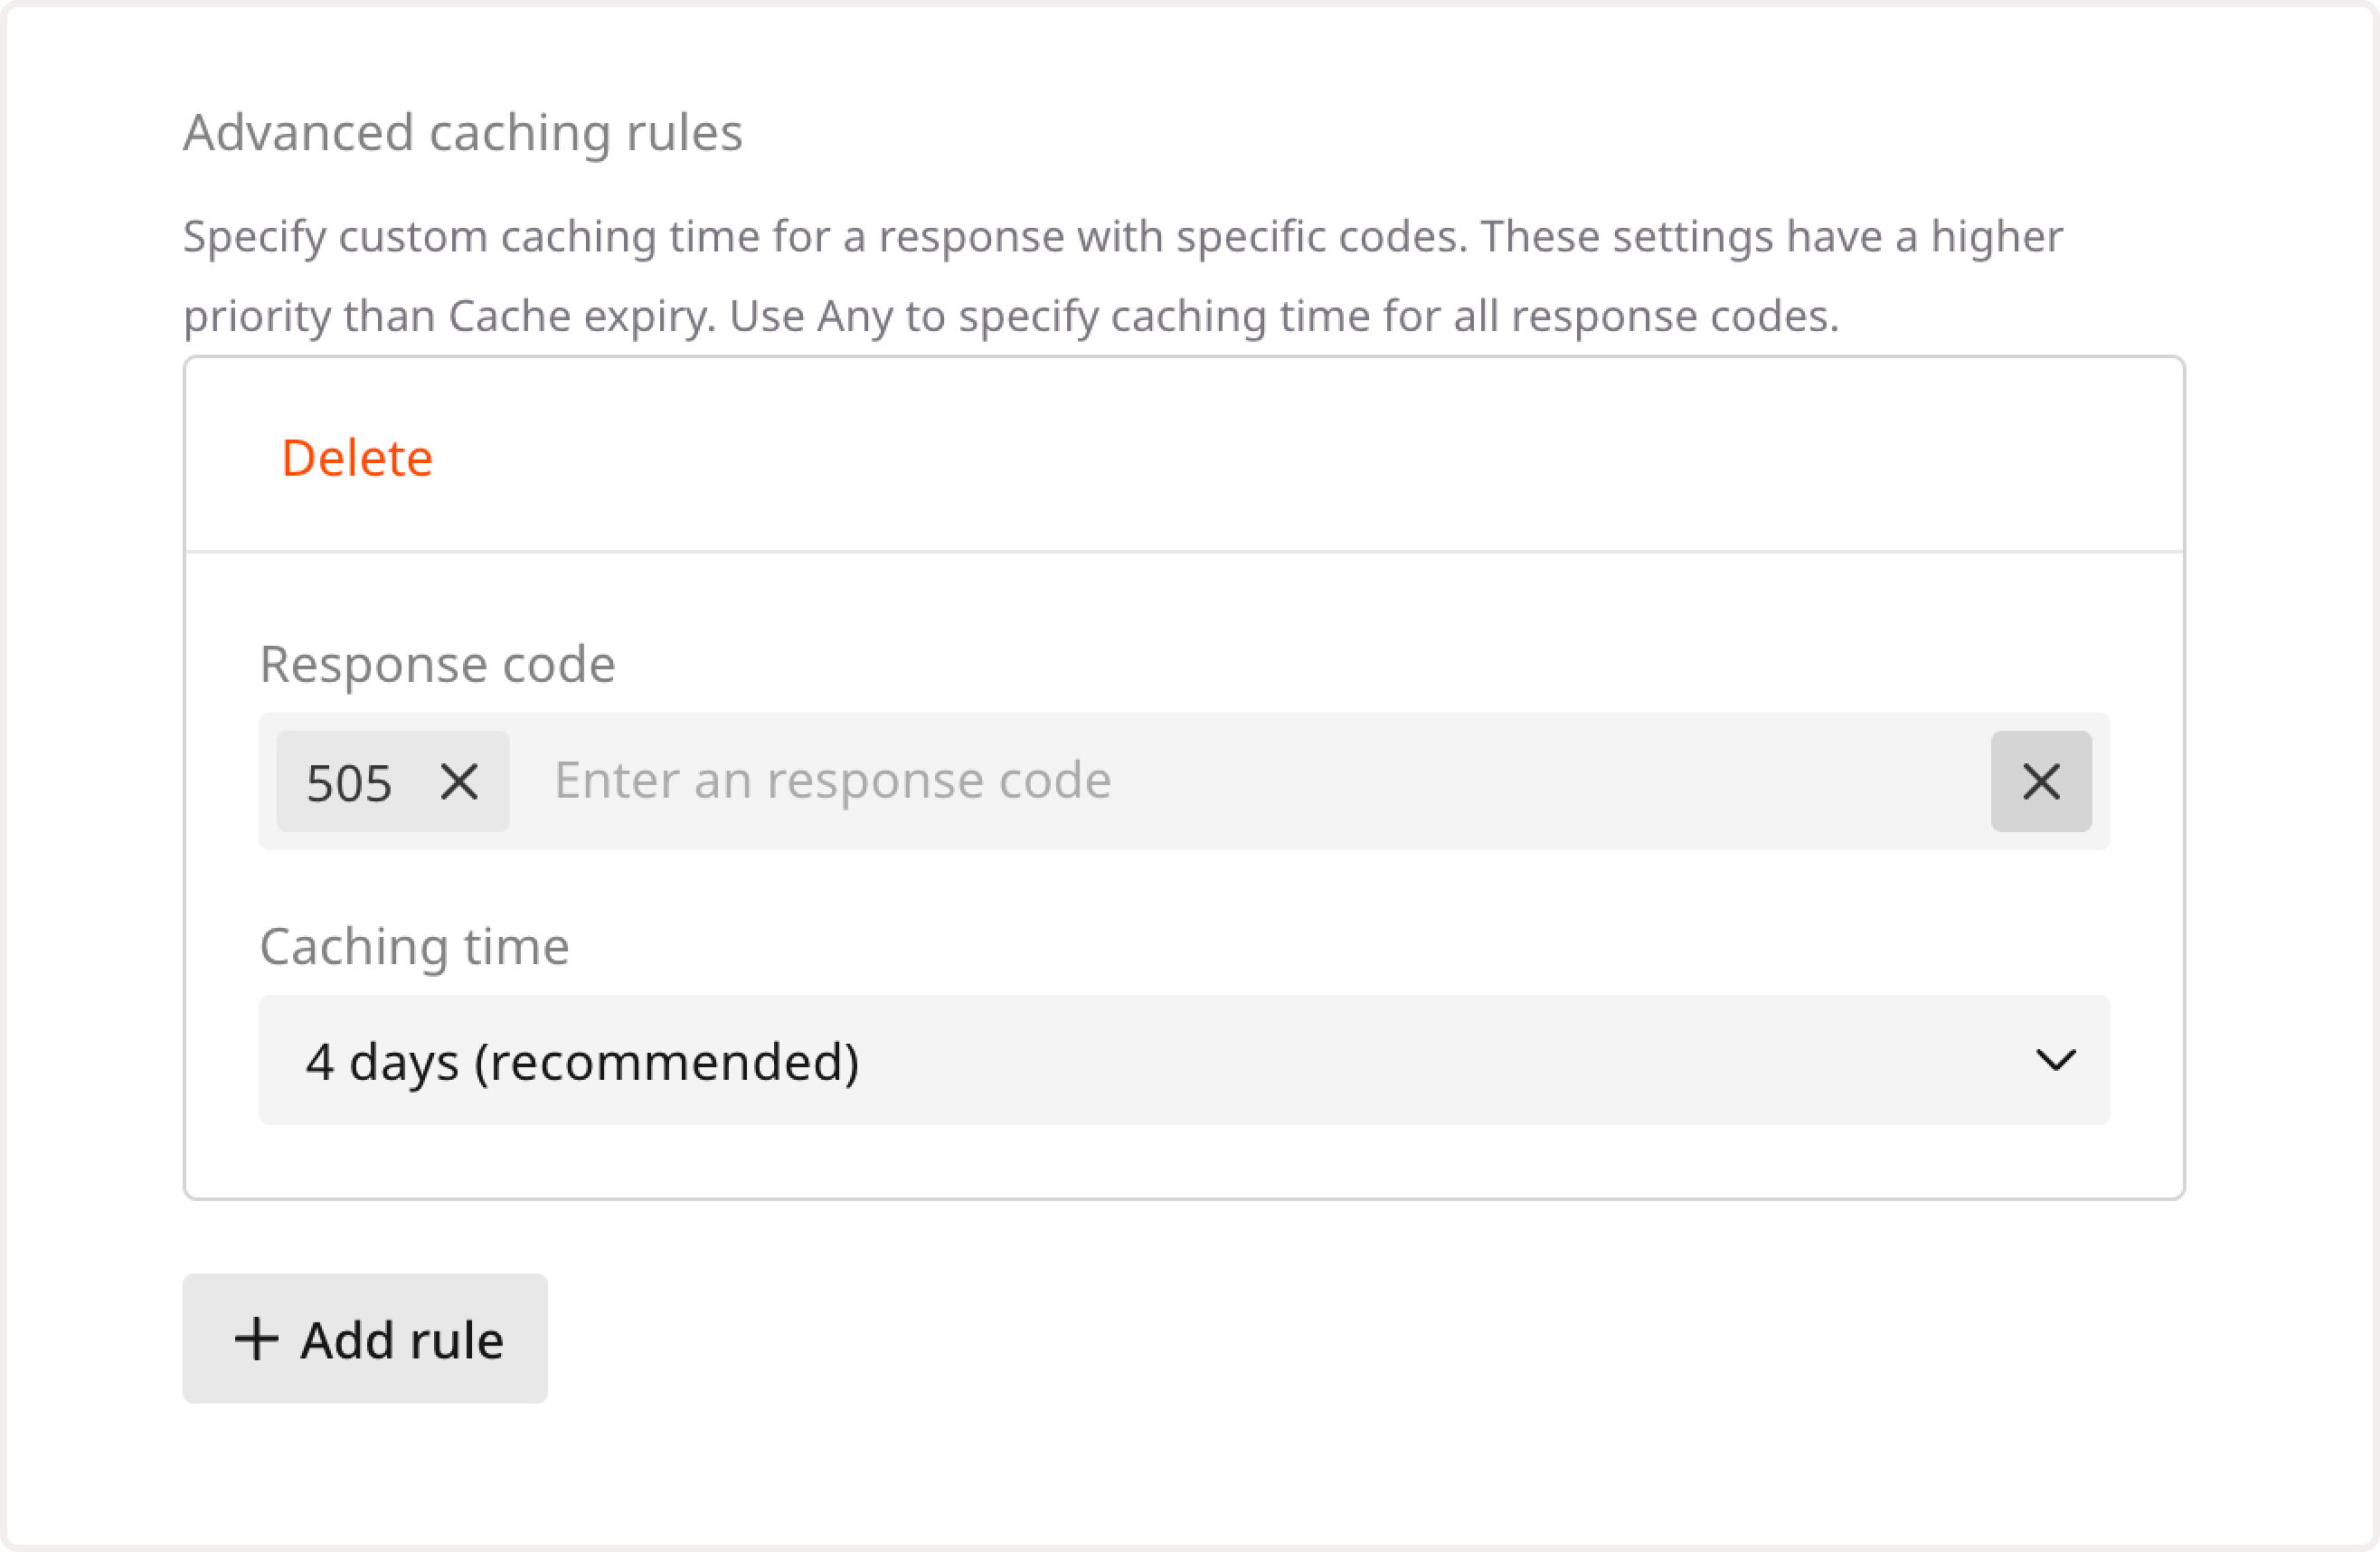Click the delete icon of the 505 code
Viewport: 2380px width, 1552px height.
click(460, 781)
